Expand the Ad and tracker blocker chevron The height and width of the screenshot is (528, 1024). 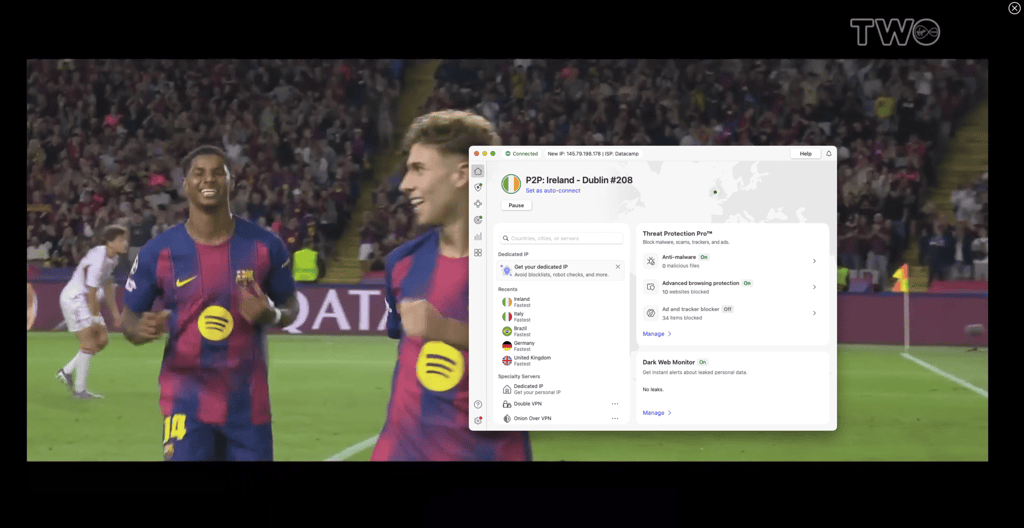click(814, 313)
